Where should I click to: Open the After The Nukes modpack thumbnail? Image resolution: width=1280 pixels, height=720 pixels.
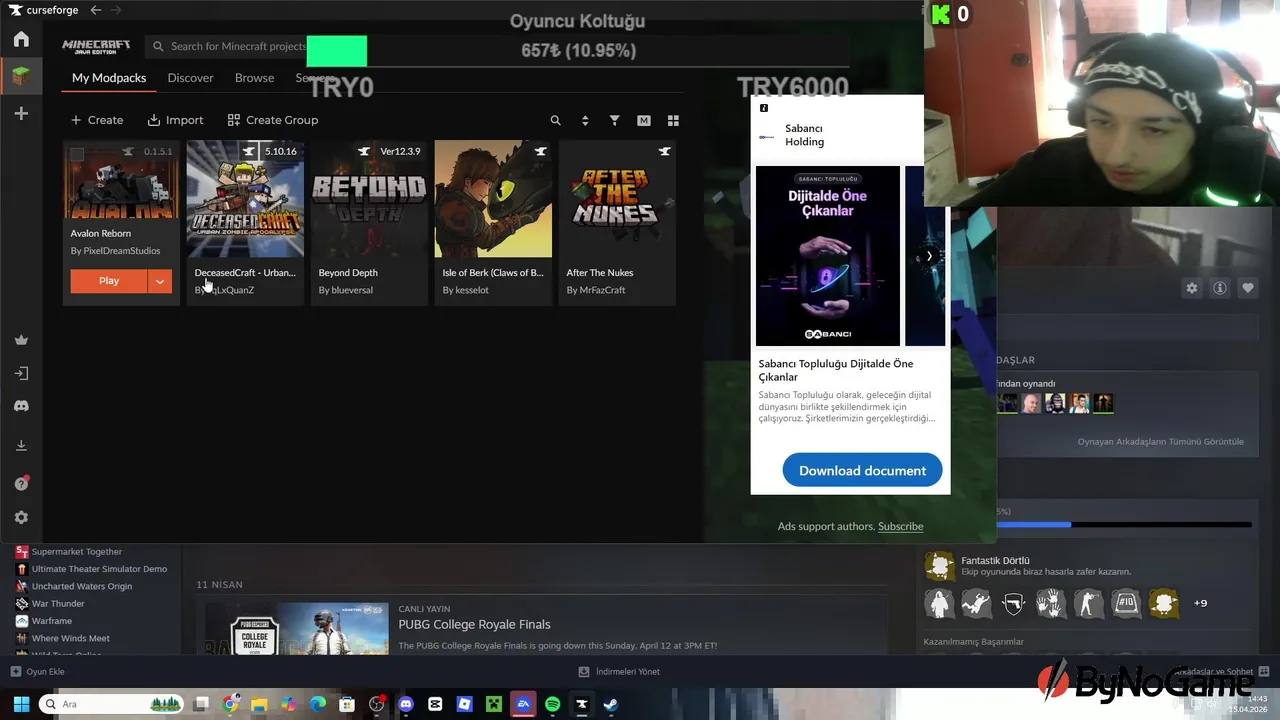[x=617, y=198]
